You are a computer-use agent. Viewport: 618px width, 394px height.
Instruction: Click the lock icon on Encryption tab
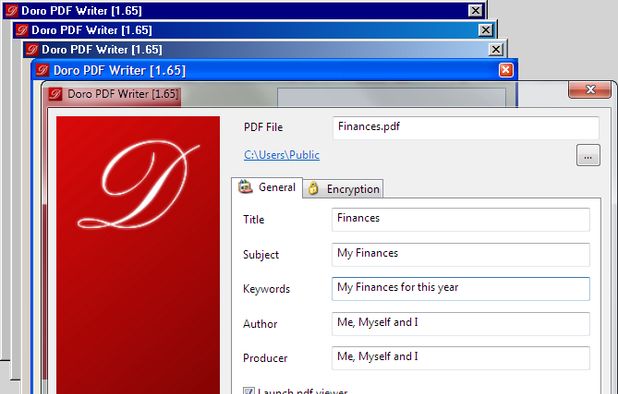pyautogui.click(x=313, y=188)
